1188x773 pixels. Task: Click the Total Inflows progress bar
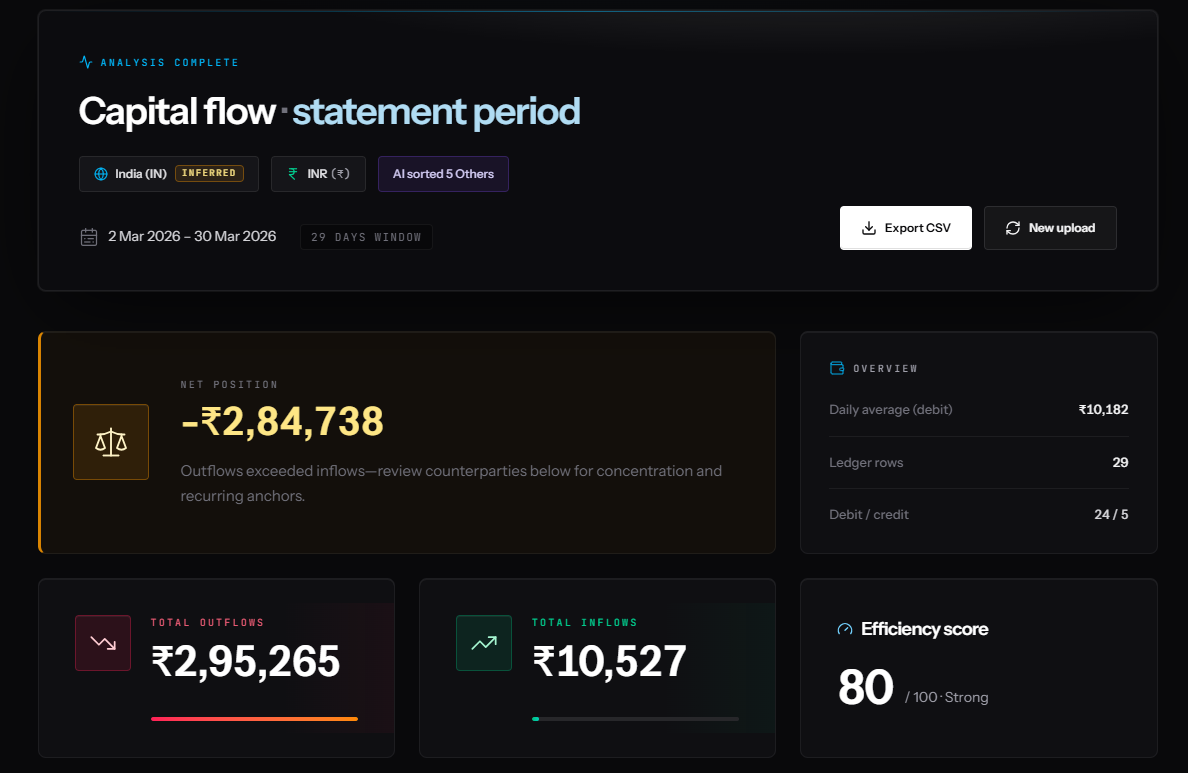click(x=636, y=718)
